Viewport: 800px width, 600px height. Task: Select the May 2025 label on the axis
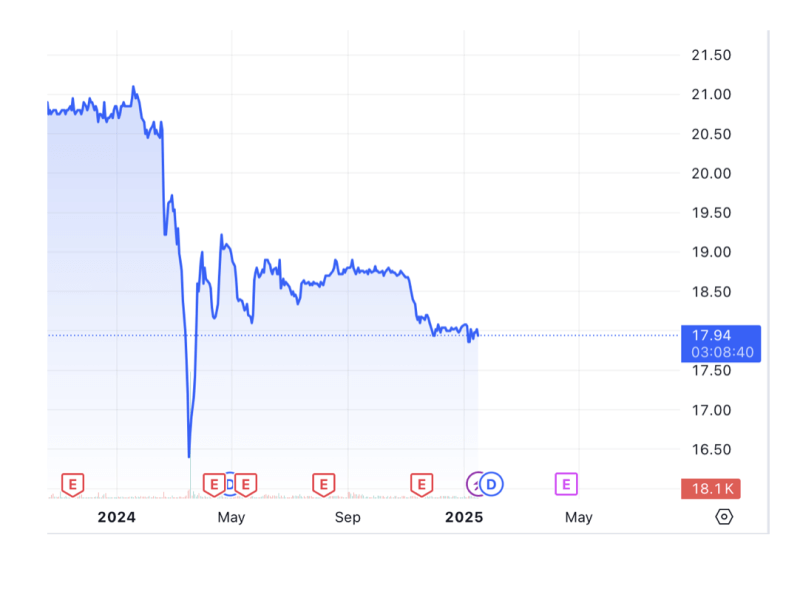pos(578,517)
